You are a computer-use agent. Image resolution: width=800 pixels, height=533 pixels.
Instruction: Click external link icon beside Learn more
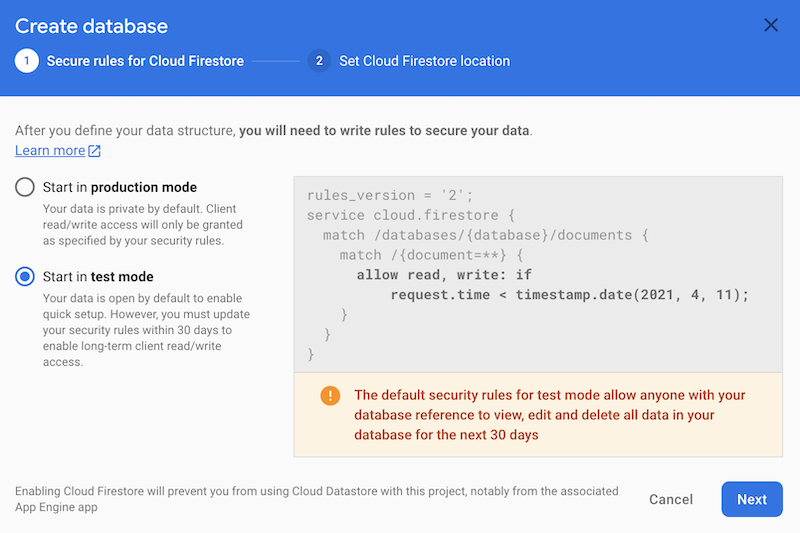pyautogui.click(x=94, y=151)
